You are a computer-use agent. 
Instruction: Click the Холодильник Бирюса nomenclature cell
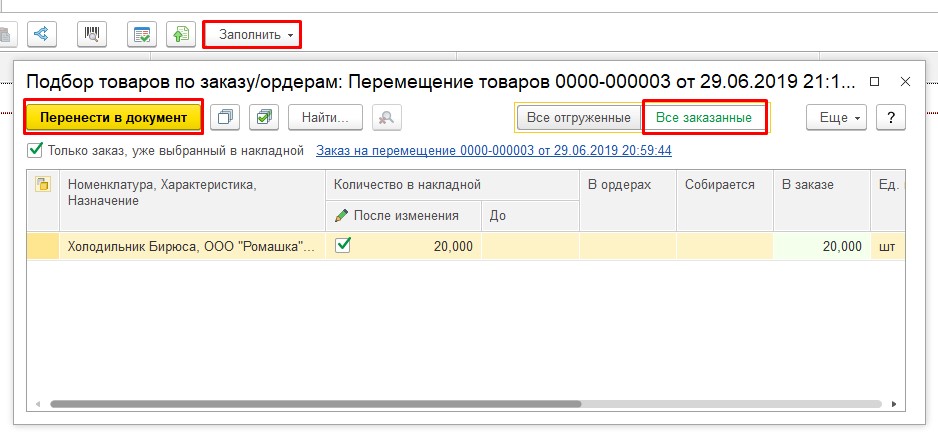192,246
